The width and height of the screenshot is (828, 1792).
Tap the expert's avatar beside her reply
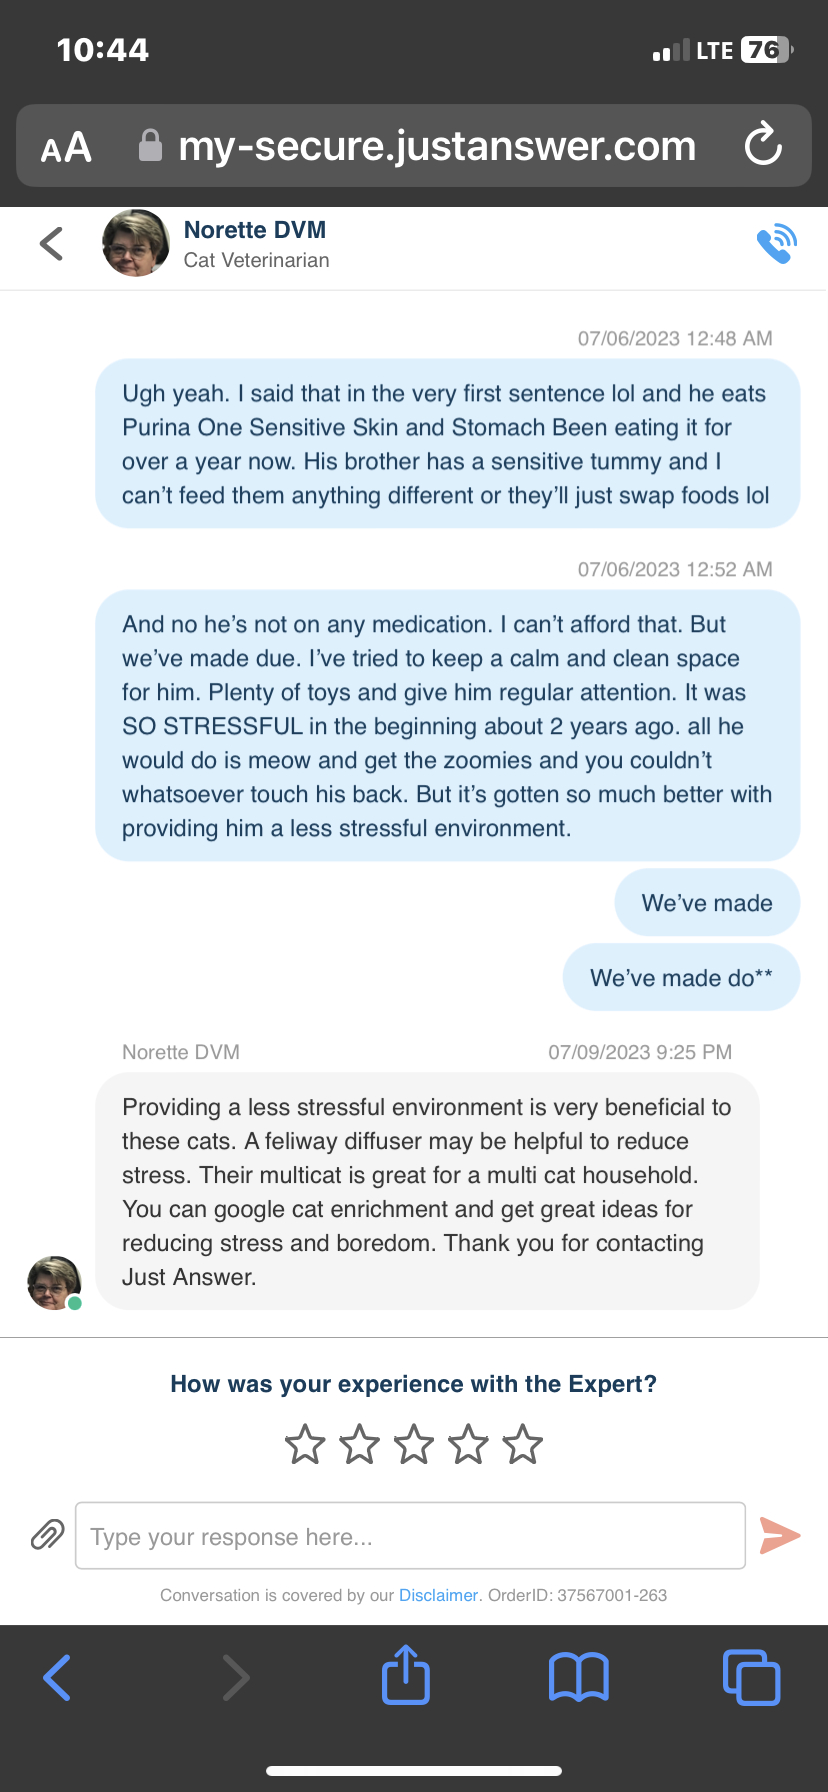[x=54, y=1283]
